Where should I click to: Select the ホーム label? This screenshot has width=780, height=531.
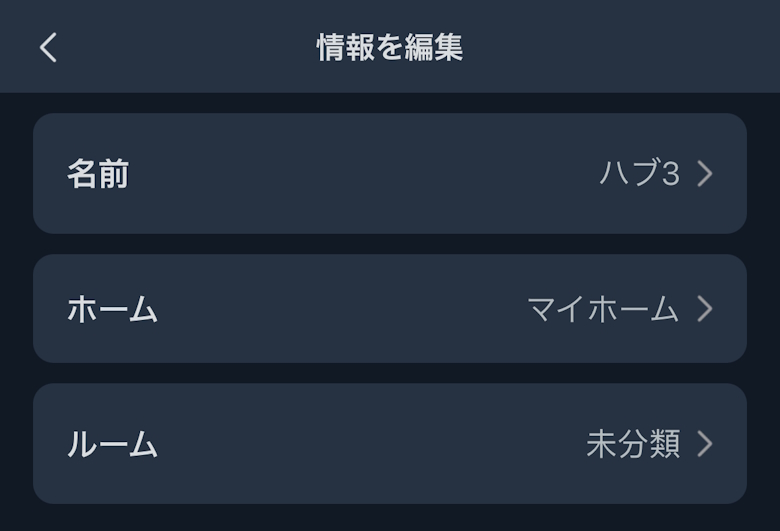tap(112, 309)
